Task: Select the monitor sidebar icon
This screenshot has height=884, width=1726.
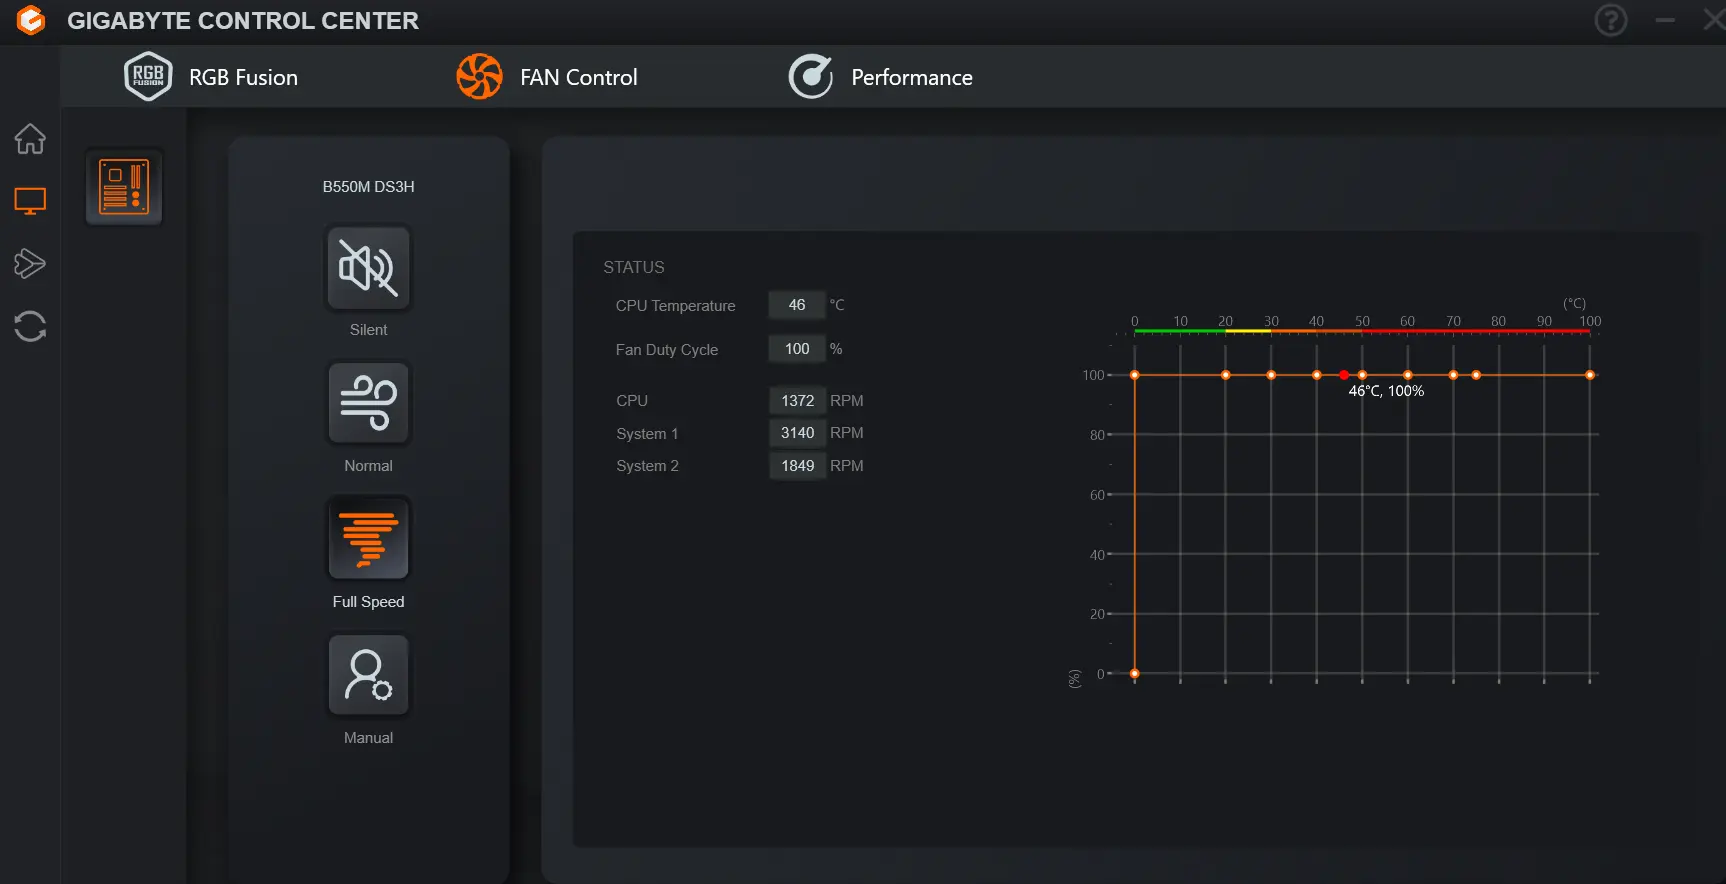Action: click(30, 202)
